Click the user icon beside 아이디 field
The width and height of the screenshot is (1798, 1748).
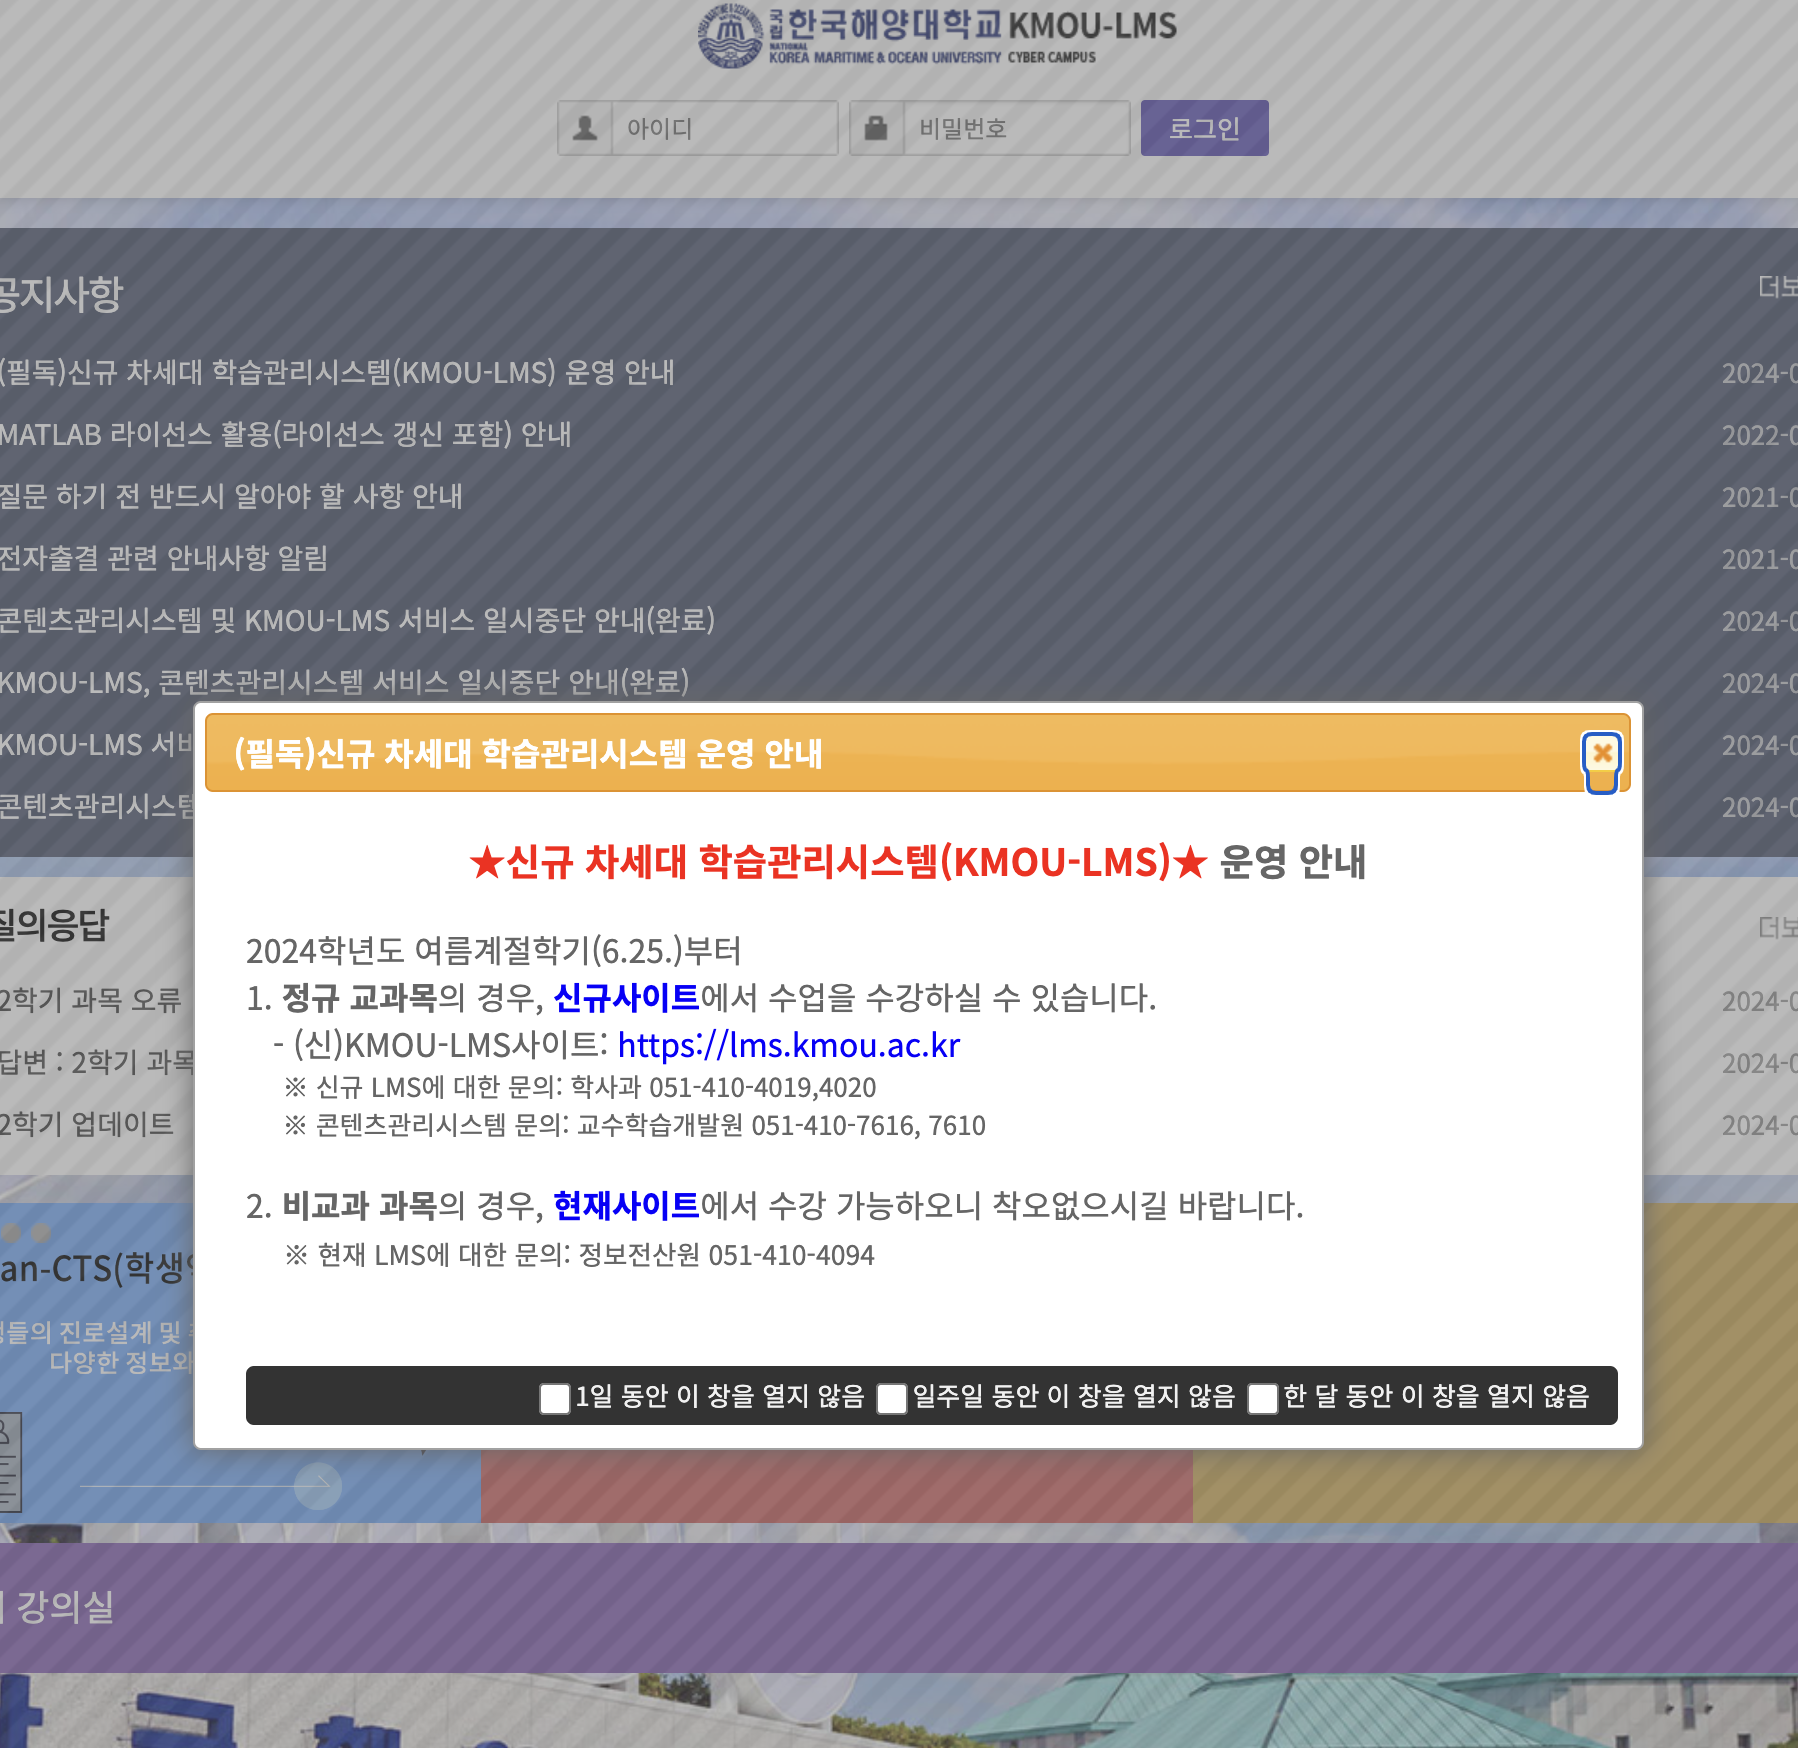585,128
